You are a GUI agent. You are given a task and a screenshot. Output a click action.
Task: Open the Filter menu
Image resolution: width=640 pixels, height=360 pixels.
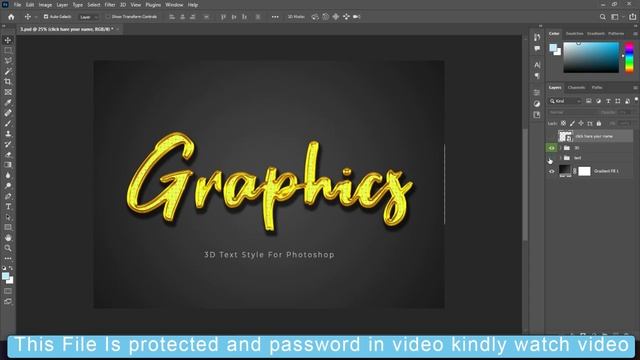[110, 5]
